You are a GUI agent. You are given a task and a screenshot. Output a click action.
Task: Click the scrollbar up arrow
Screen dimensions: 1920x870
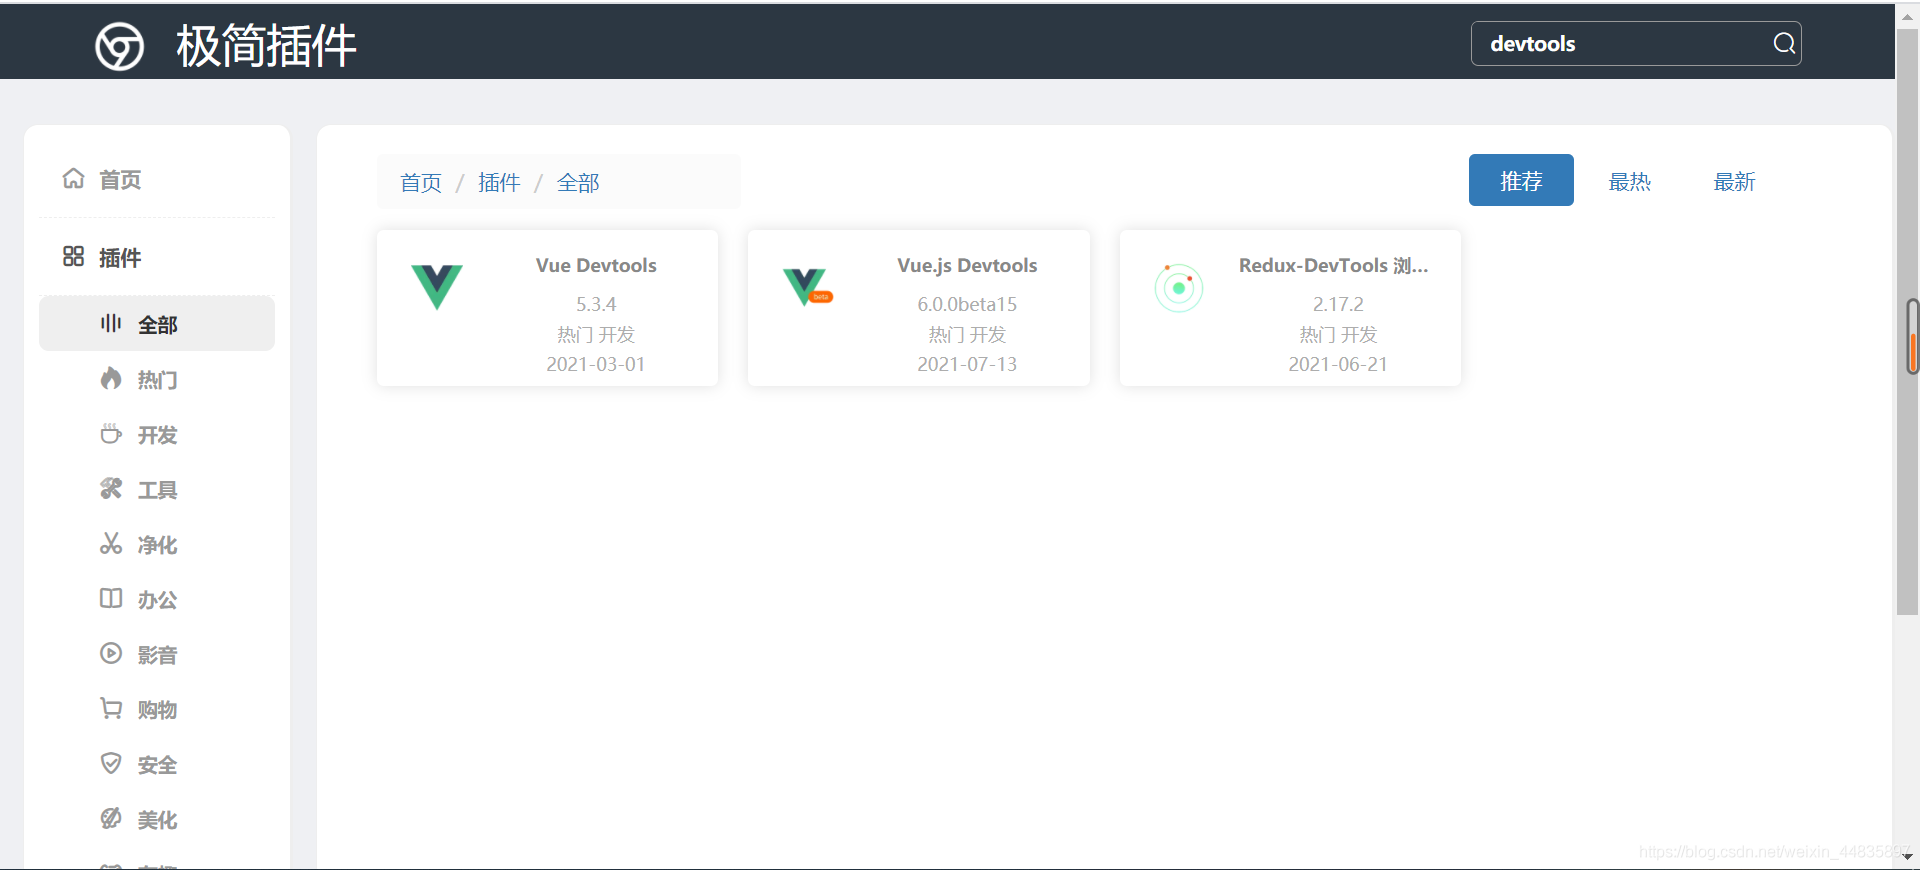point(1907,16)
